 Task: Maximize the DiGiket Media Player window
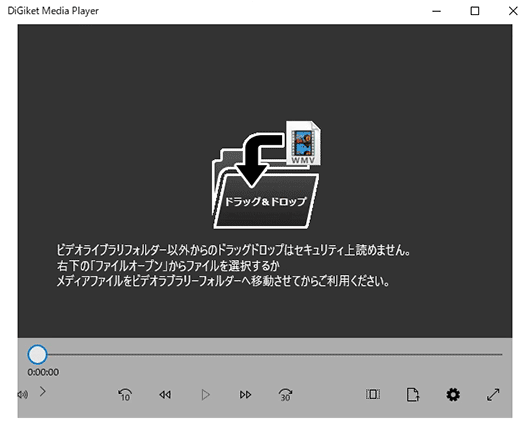(x=475, y=11)
